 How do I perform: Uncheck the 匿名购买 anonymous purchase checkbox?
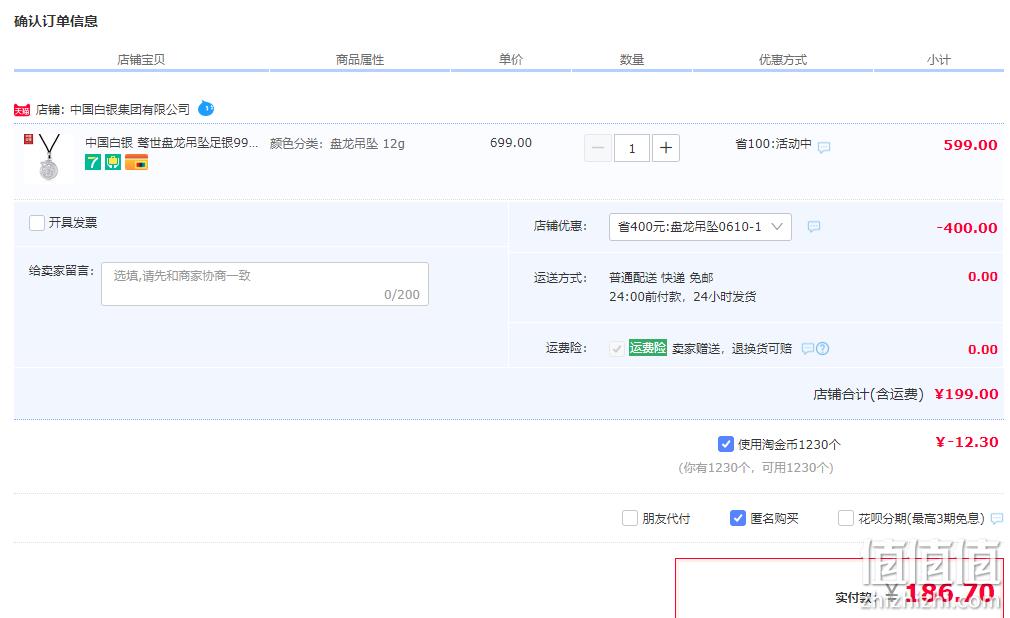point(738,518)
